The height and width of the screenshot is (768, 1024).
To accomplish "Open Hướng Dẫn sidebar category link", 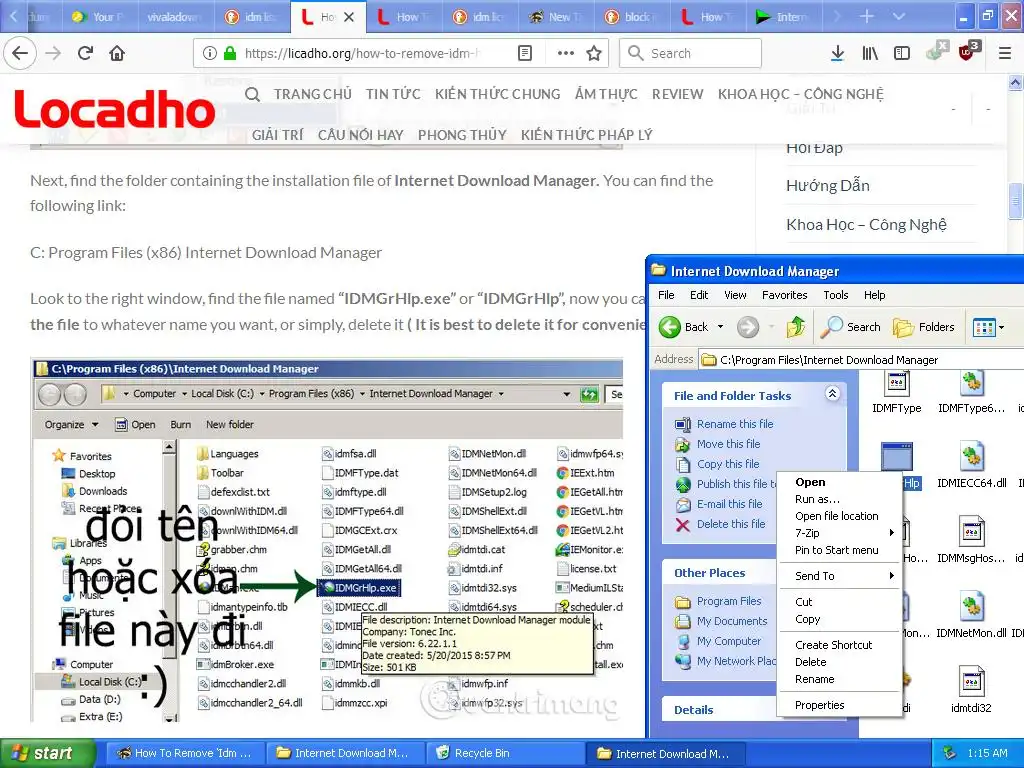I will tap(827, 185).
